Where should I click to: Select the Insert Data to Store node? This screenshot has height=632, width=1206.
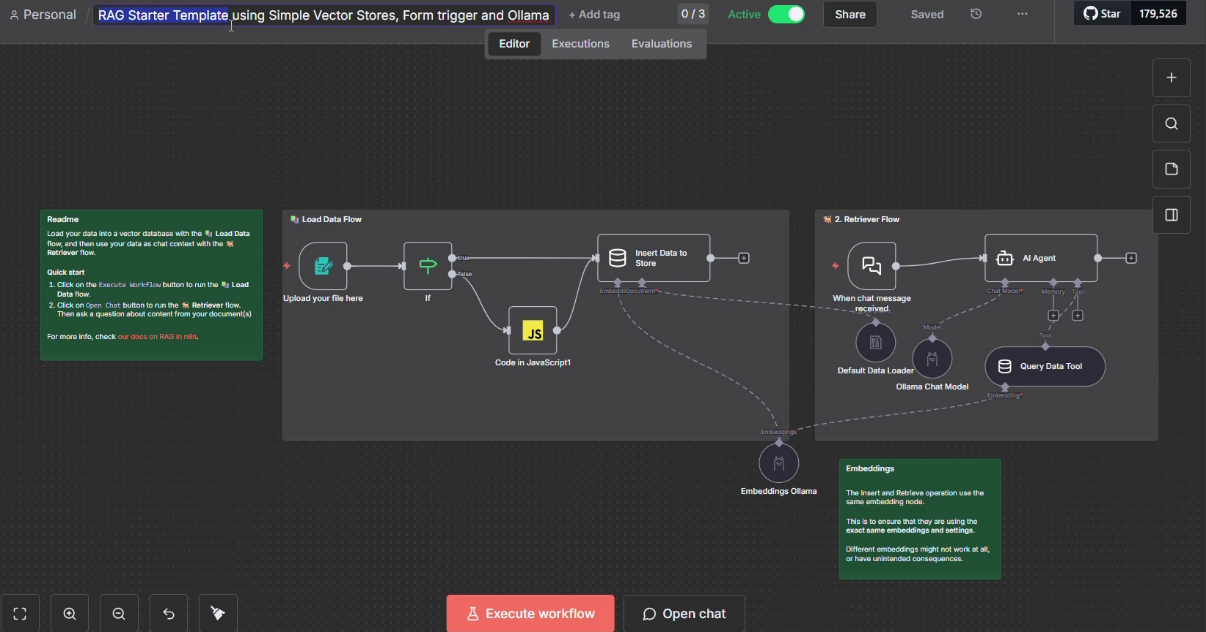pos(653,258)
